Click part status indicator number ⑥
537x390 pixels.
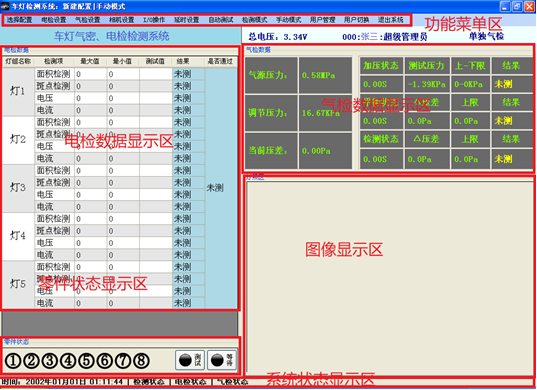105,361
